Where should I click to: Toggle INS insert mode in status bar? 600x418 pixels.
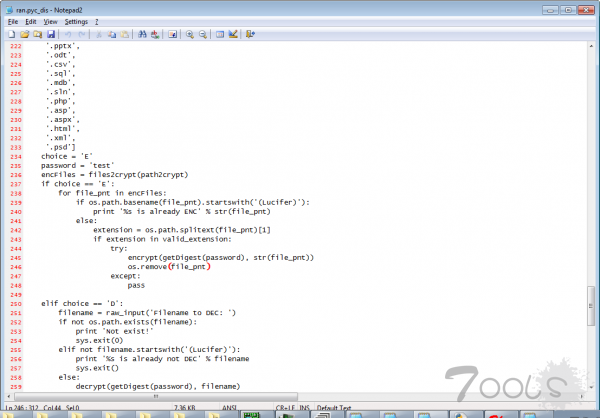pos(303,408)
